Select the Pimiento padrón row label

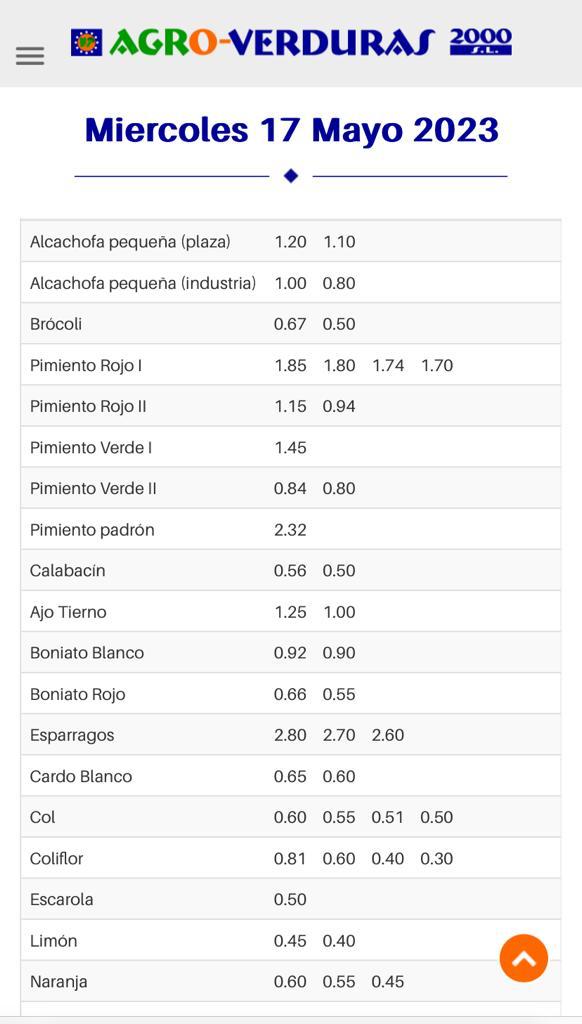point(92,530)
